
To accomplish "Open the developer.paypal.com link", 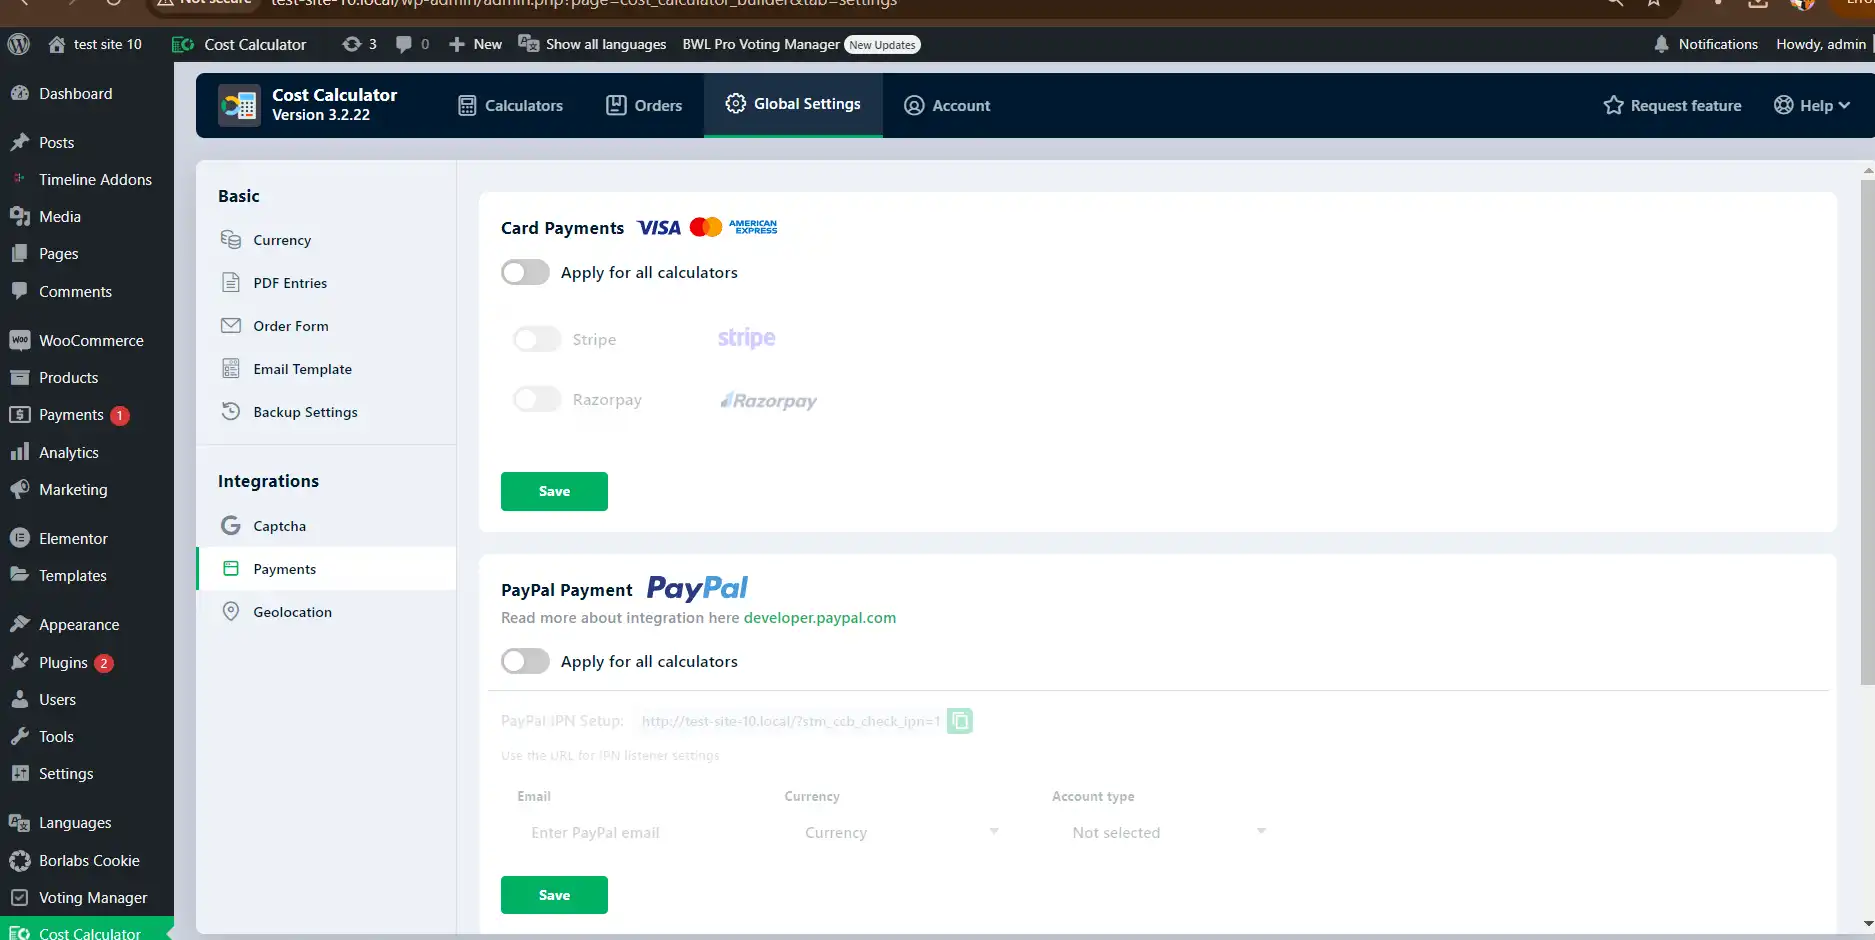I will tap(820, 617).
